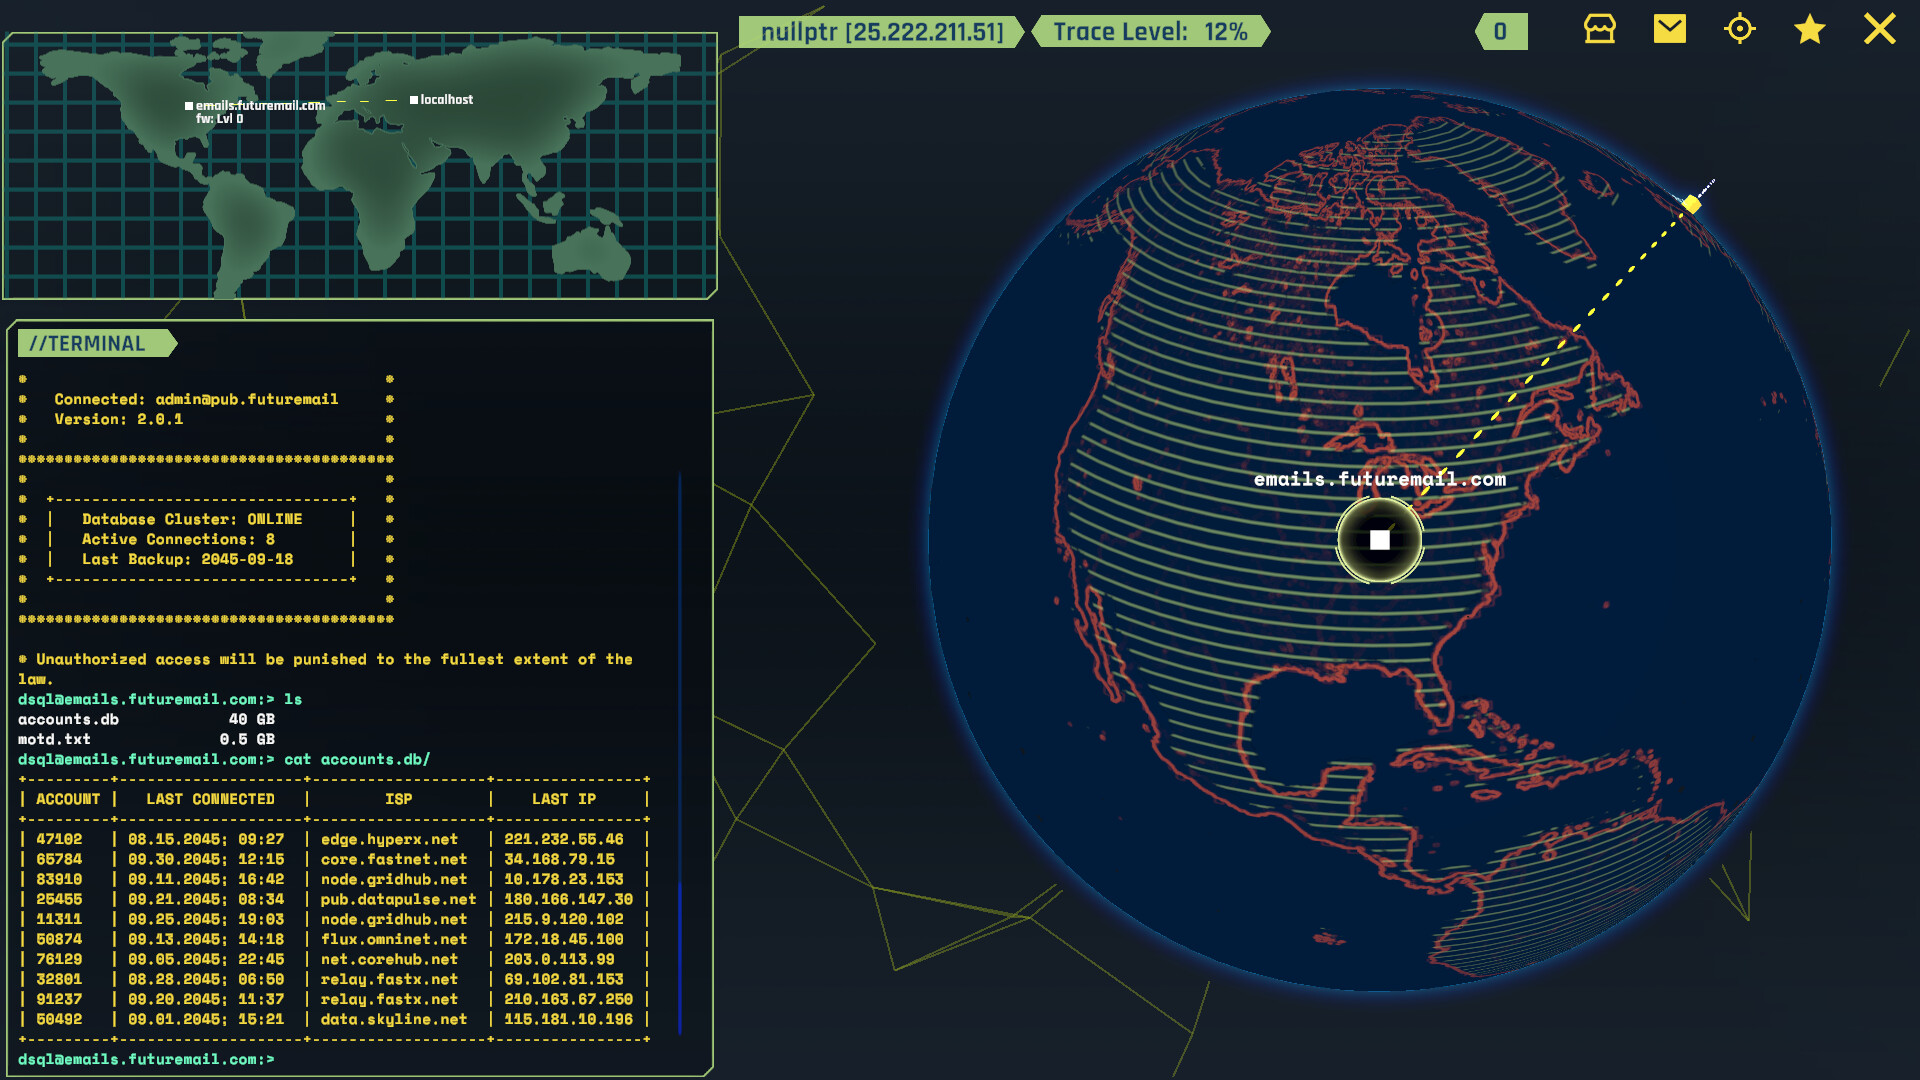Click the accounts.db file entry

point(68,719)
